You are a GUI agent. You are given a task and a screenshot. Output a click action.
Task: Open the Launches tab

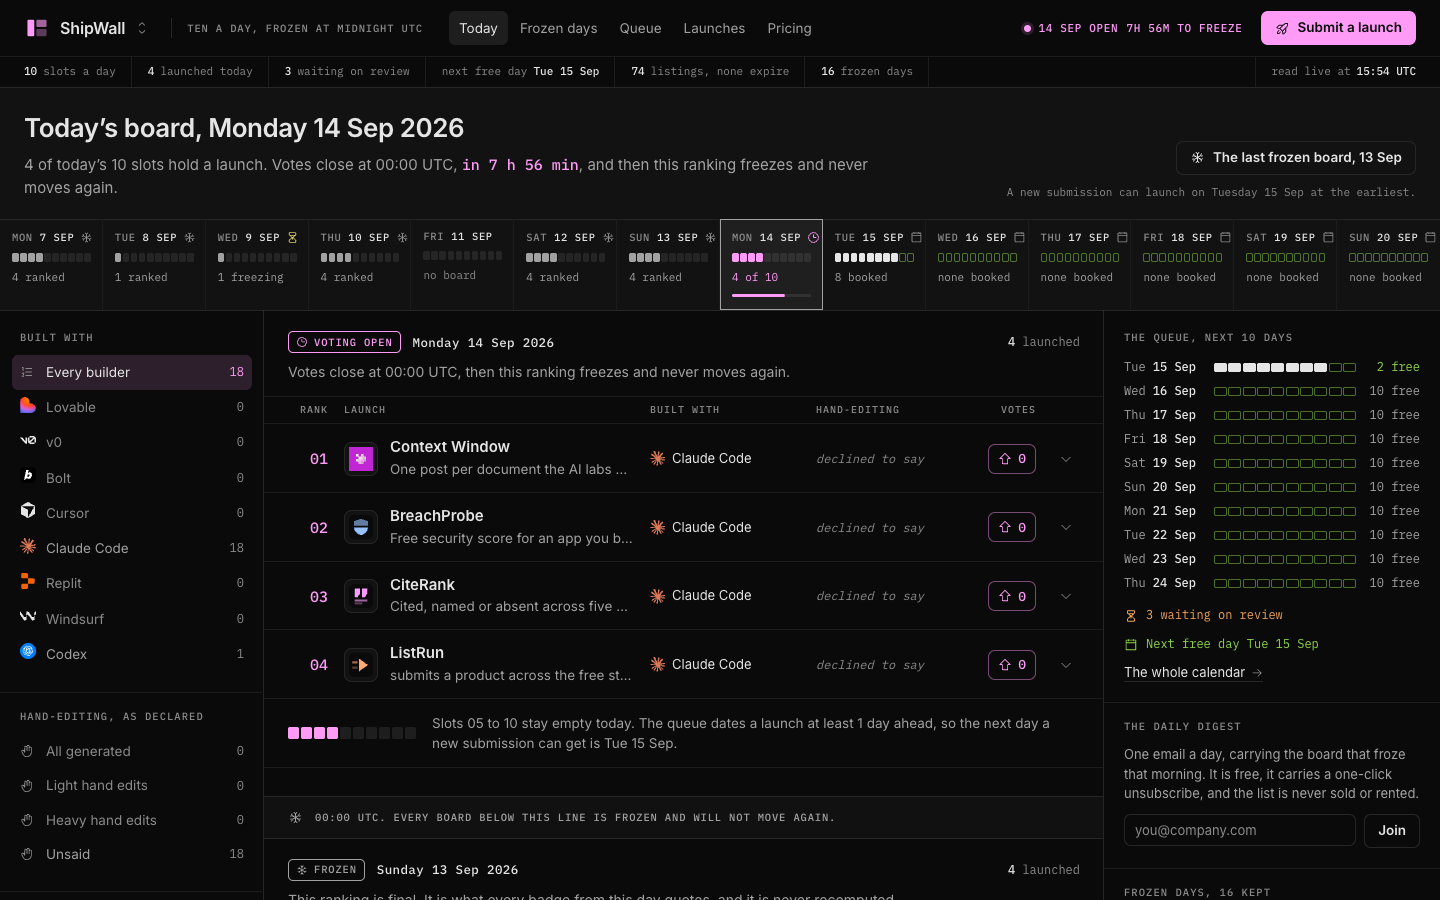pos(714,28)
